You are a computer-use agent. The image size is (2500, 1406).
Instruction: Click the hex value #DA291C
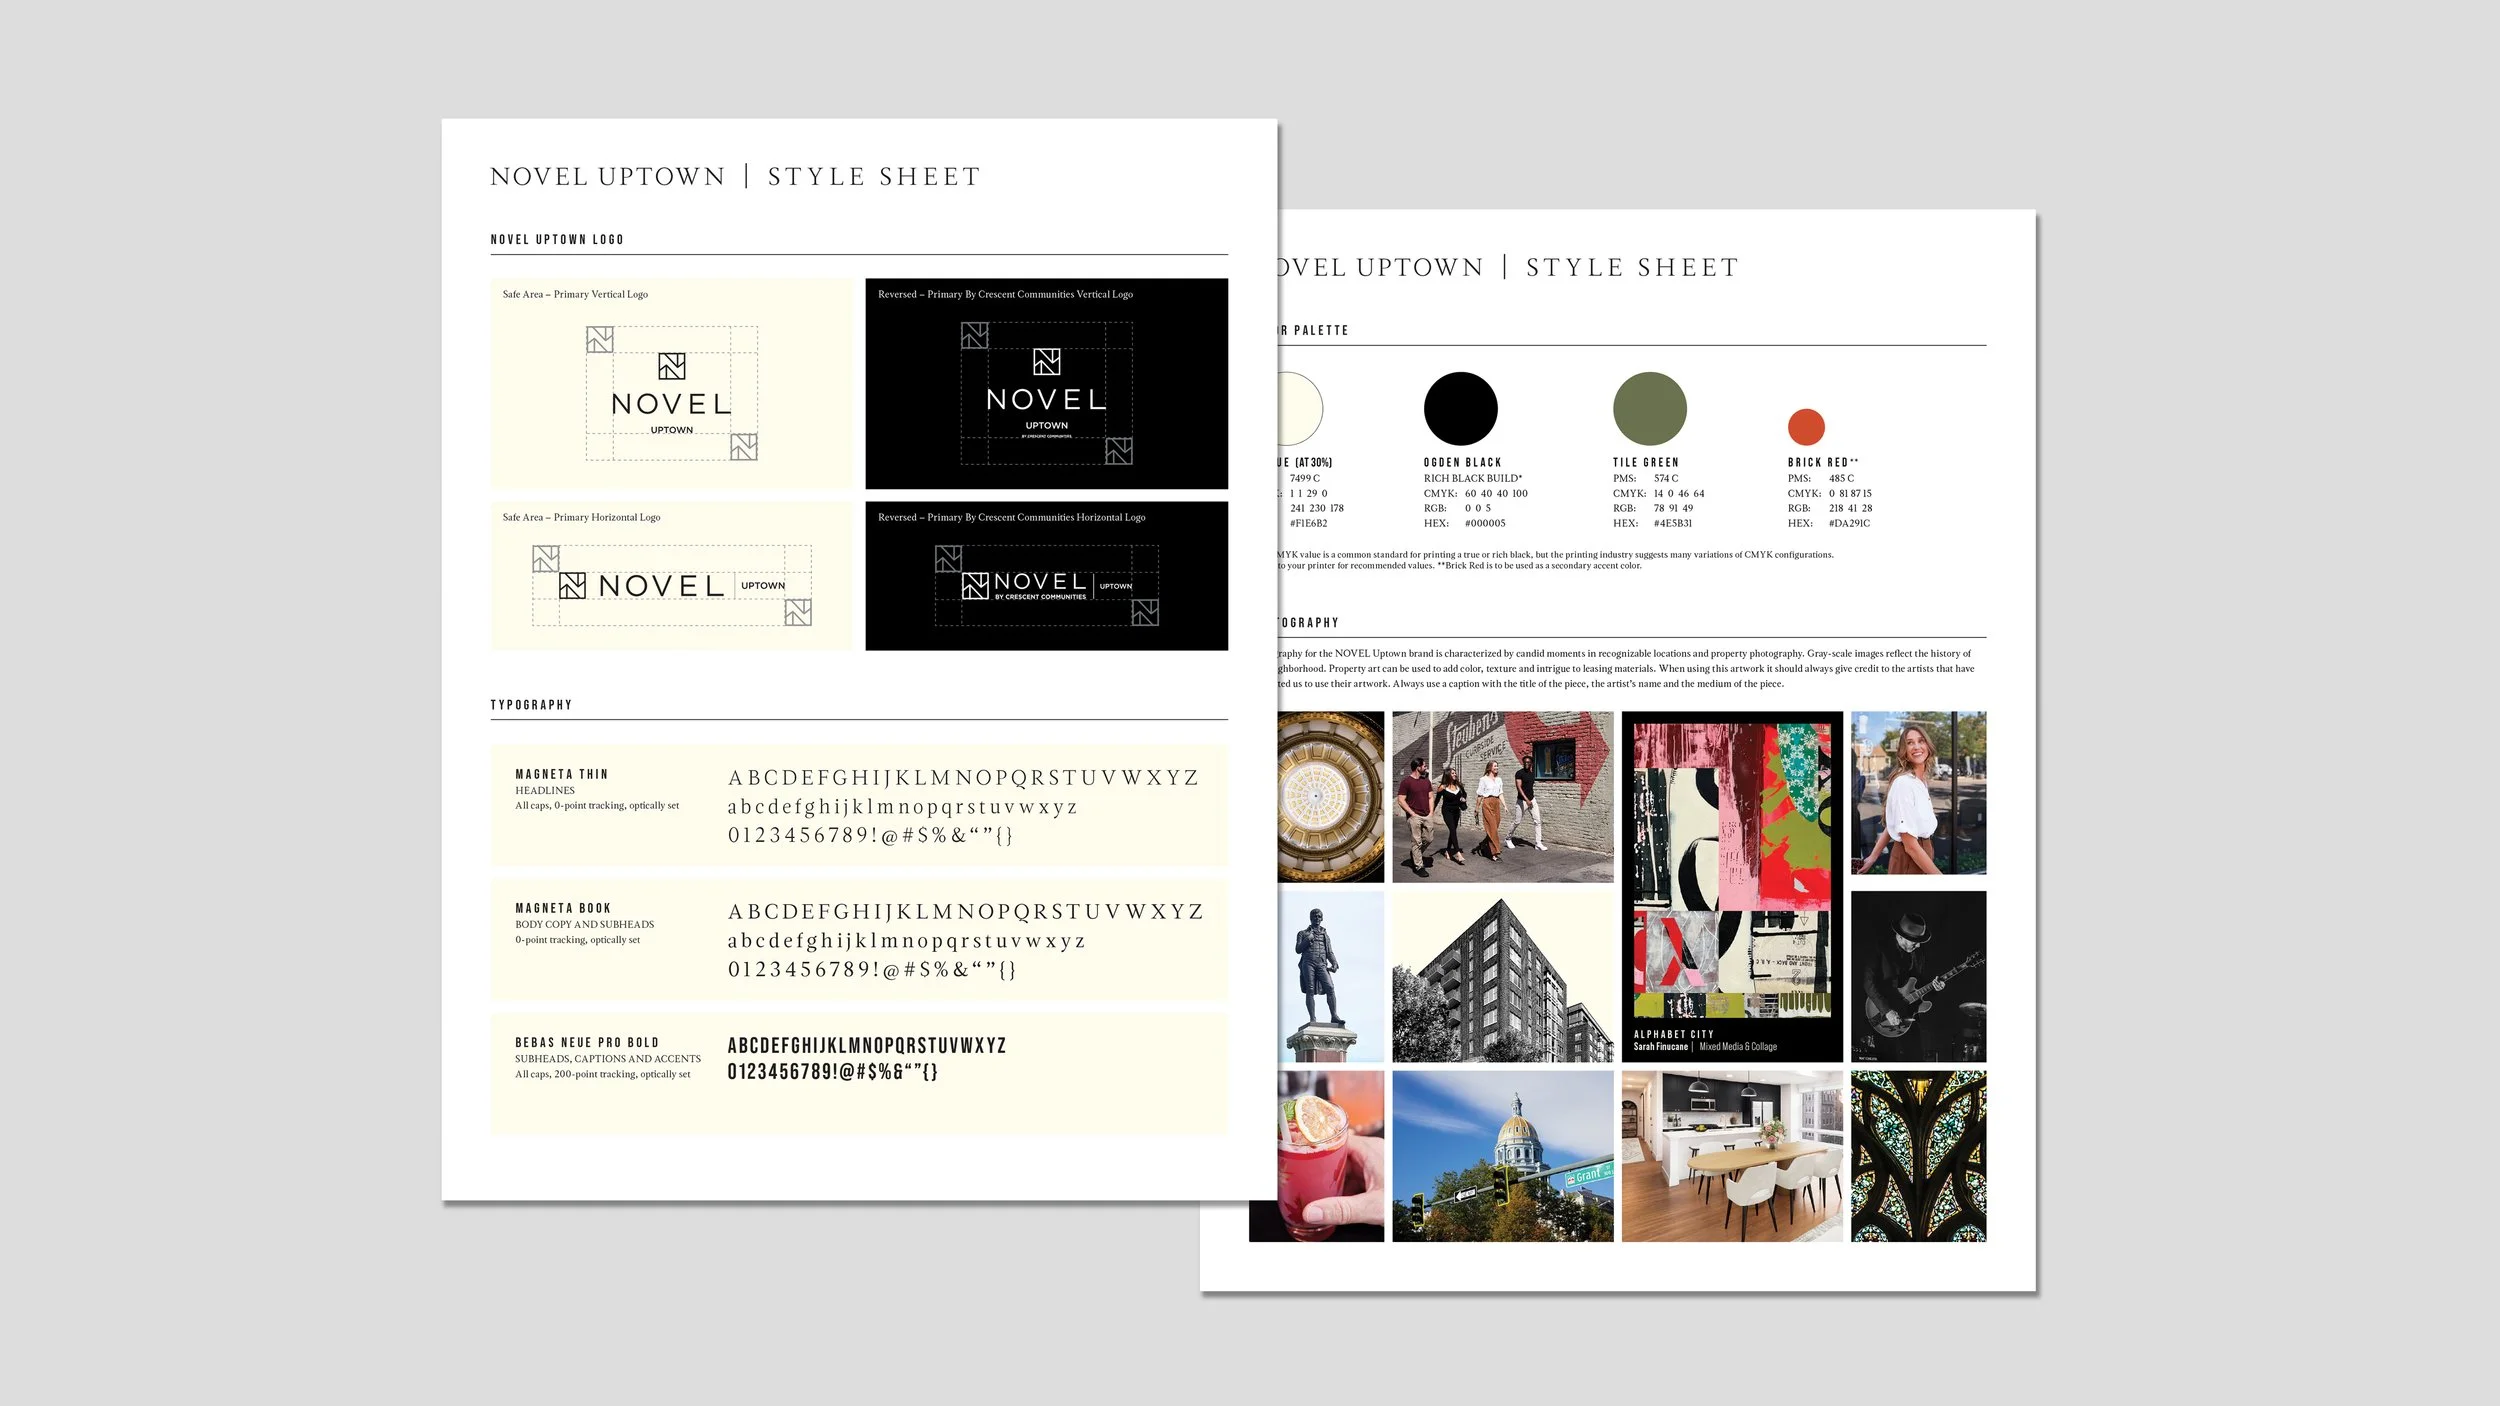coord(1849,524)
